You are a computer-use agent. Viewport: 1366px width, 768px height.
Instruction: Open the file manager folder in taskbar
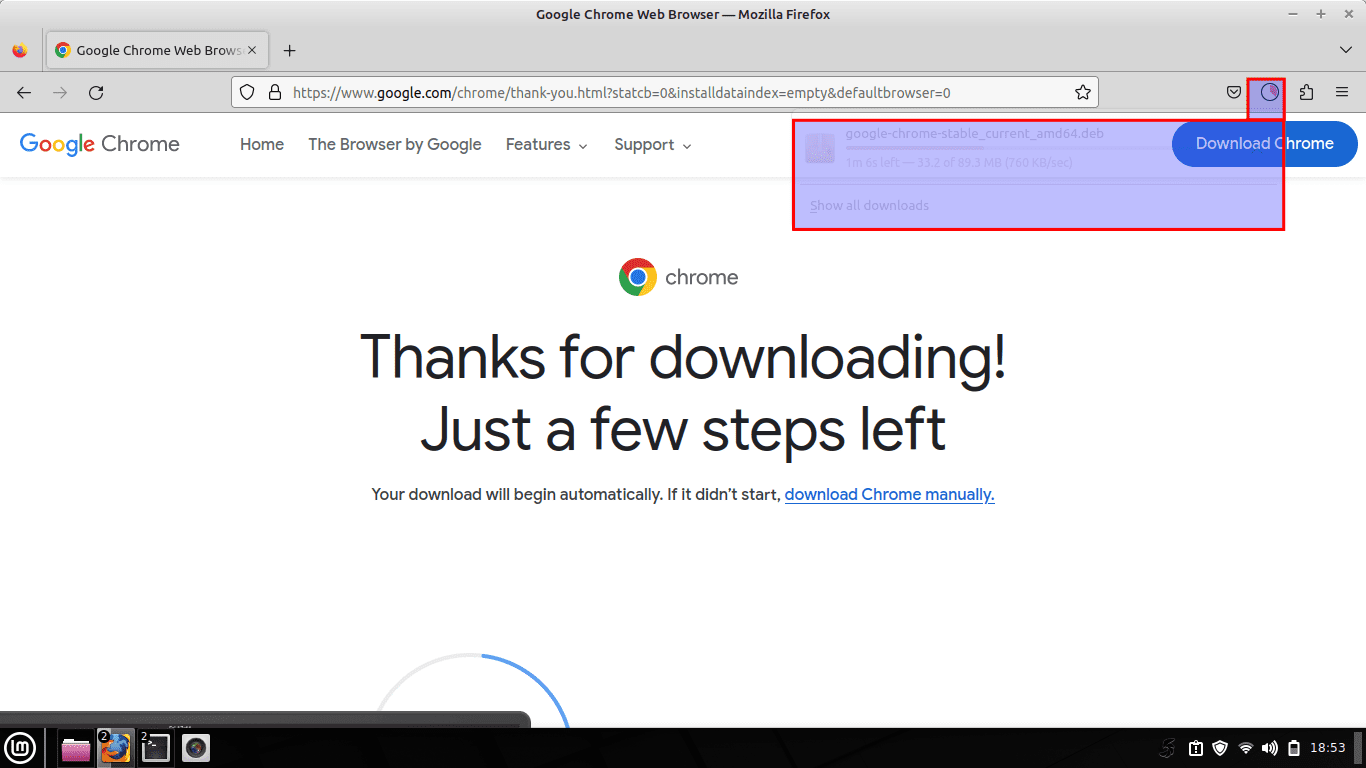pos(76,747)
